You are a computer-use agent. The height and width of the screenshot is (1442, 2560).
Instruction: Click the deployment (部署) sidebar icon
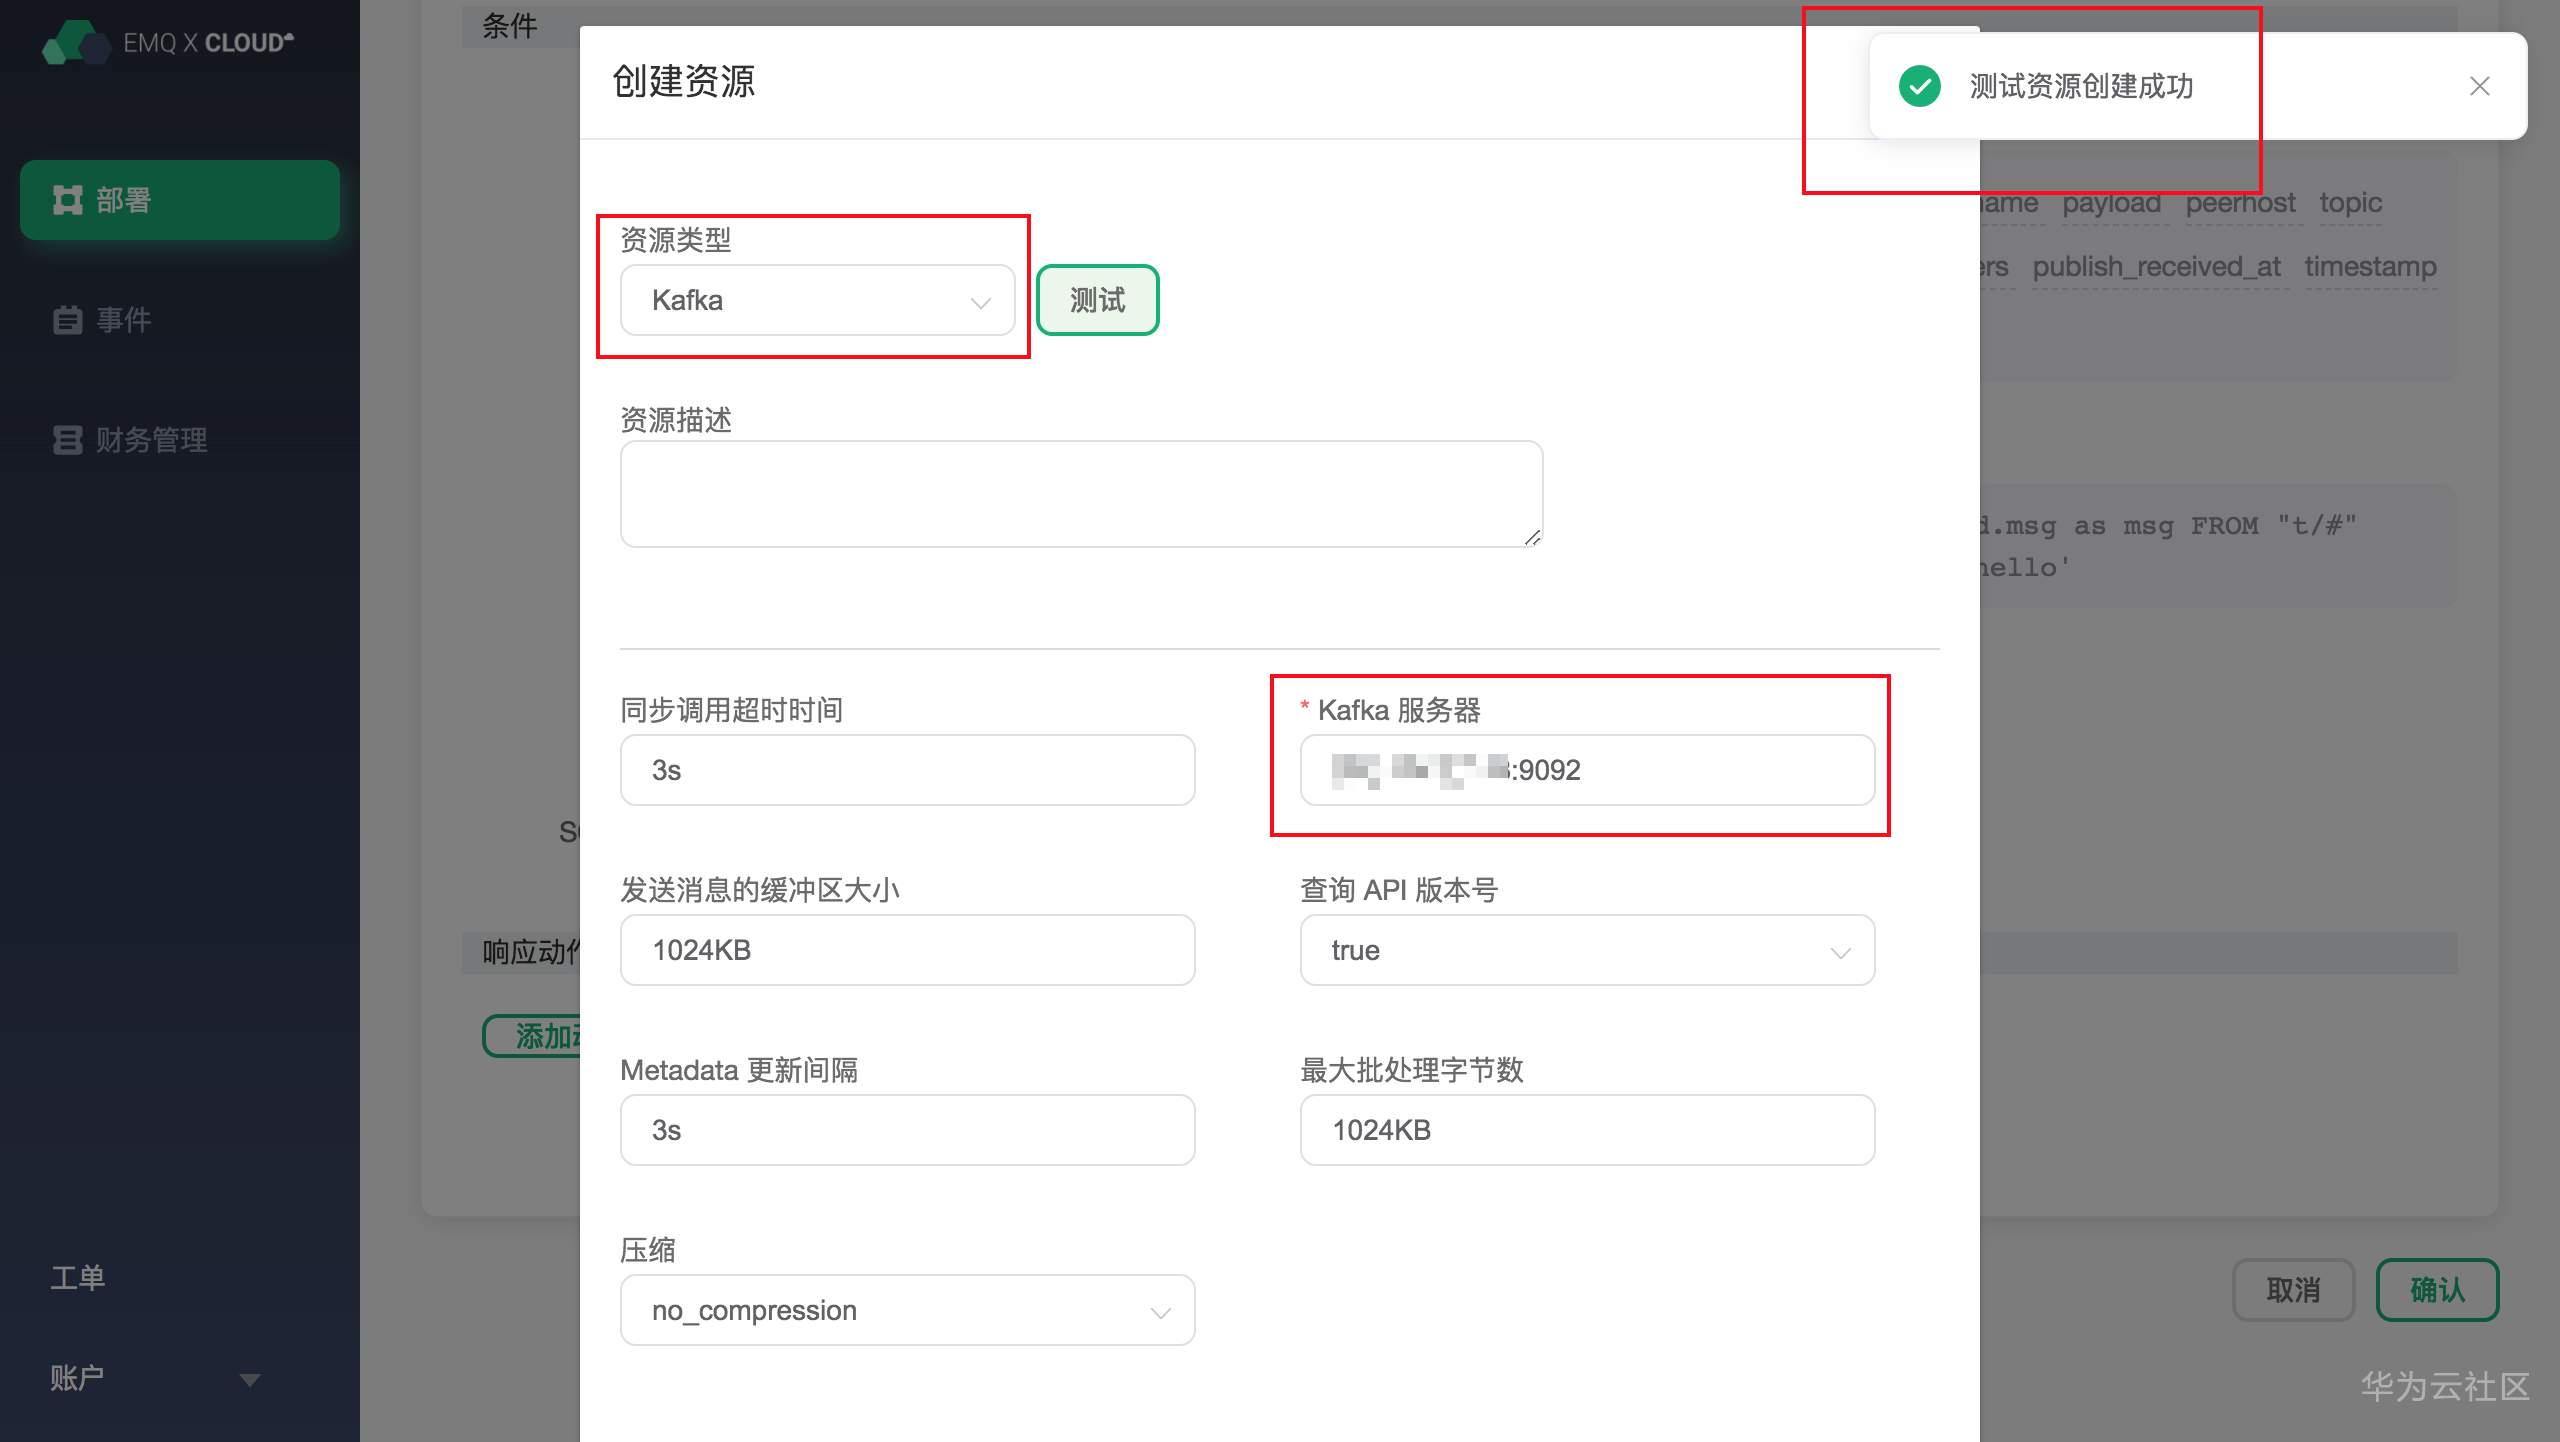pos(68,200)
